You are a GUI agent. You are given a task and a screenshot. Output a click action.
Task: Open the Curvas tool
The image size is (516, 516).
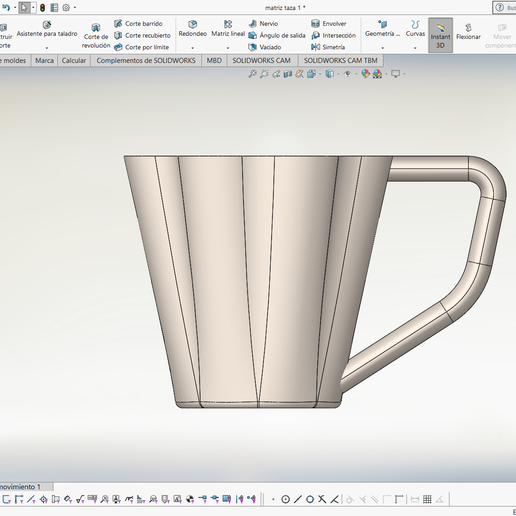(415, 29)
